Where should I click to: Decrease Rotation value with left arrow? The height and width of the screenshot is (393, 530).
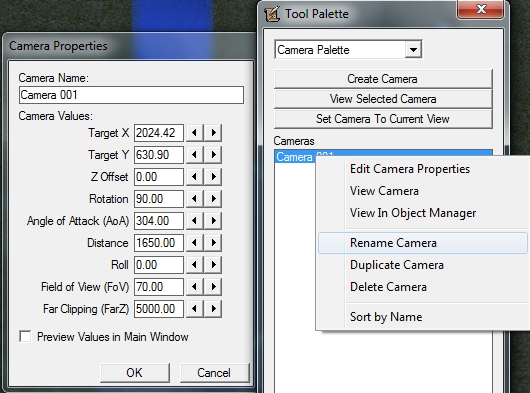(x=194, y=198)
